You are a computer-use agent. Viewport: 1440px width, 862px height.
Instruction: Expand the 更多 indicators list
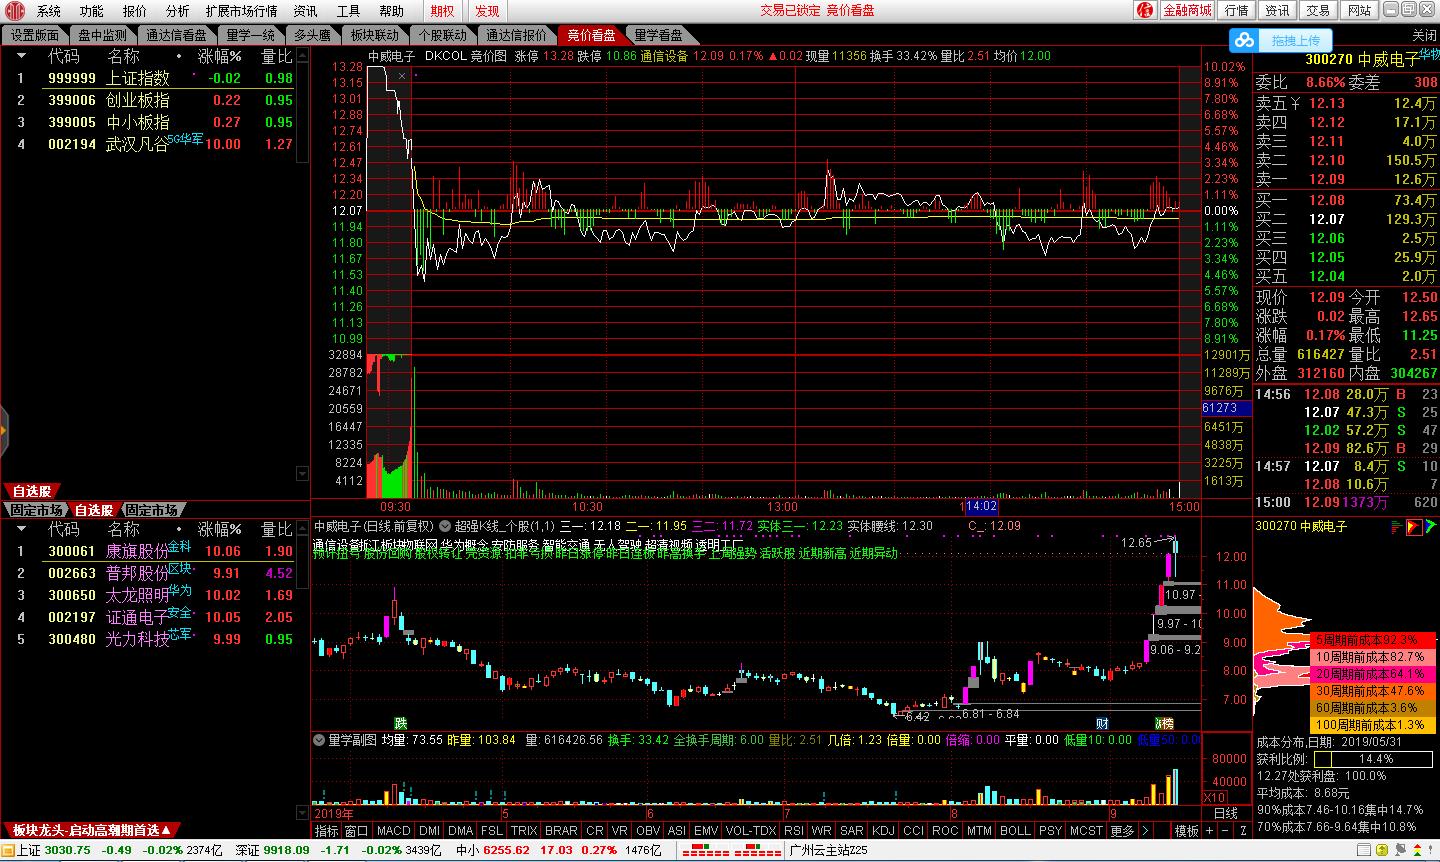[1122, 831]
